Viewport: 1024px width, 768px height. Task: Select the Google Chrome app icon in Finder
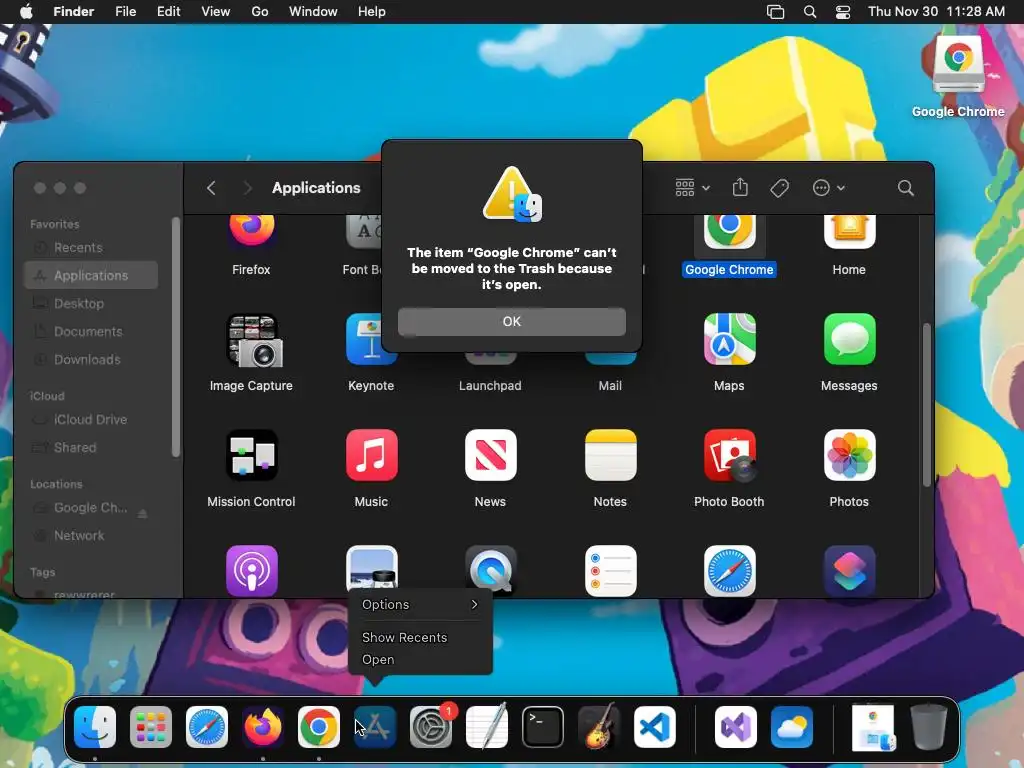click(x=729, y=232)
